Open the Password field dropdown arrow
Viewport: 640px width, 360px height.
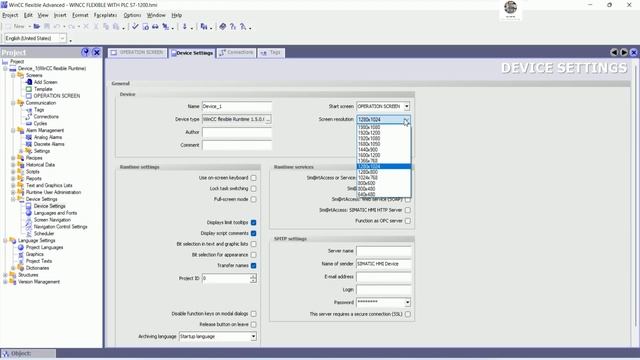click(407, 302)
